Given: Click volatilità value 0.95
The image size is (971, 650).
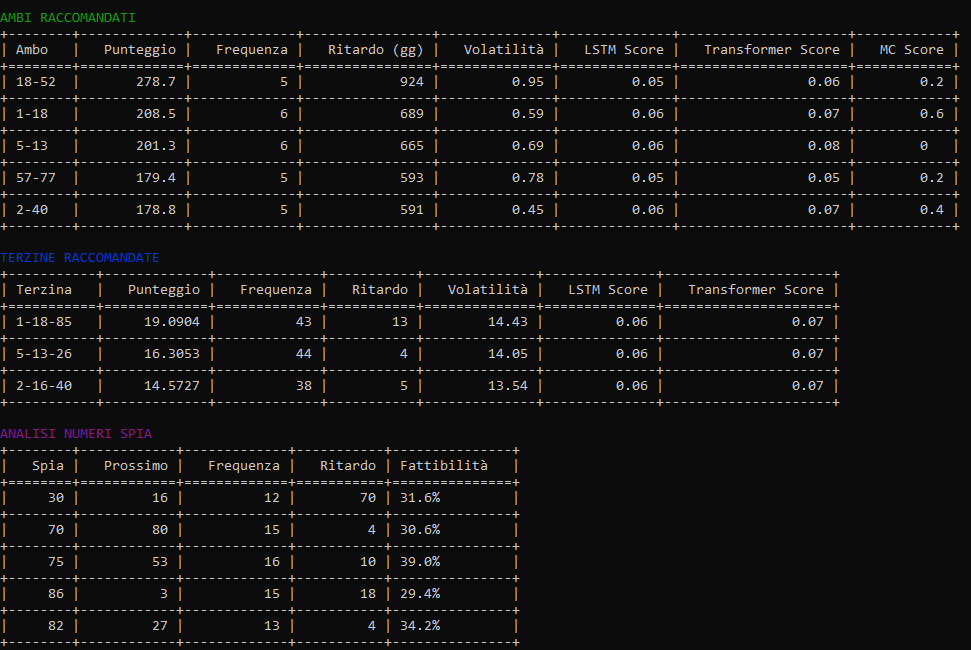Looking at the screenshot, I should tap(528, 82).
